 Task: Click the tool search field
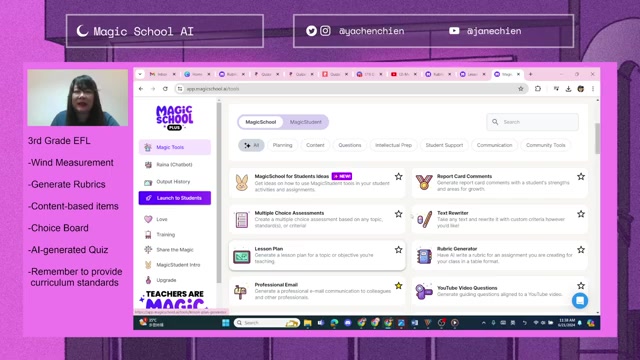tap(532, 122)
